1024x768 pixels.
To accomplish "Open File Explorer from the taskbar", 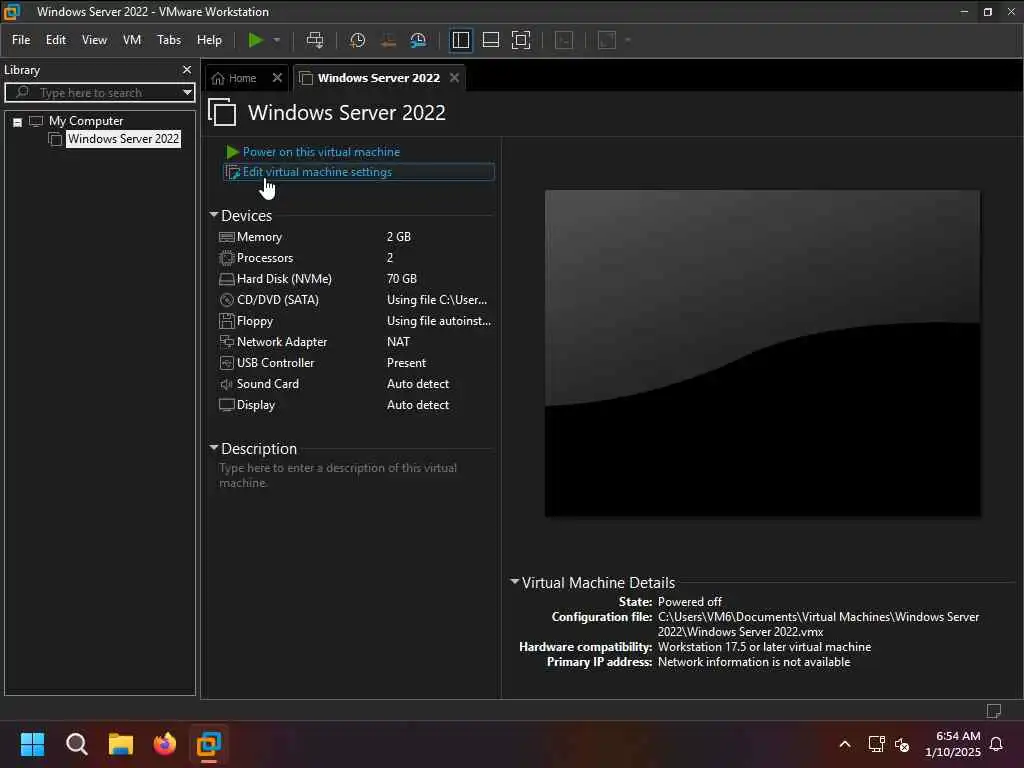I will click(x=121, y=744).
